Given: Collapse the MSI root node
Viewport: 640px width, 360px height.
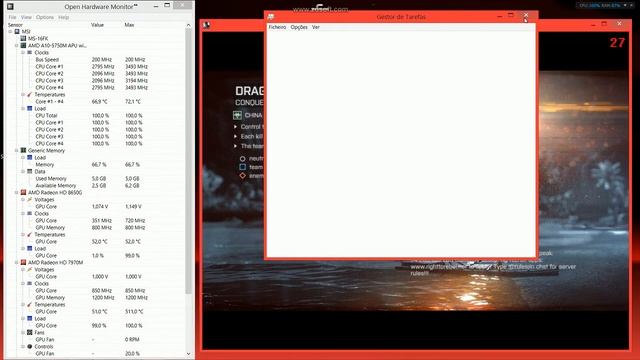Looking at the screenshot, I should (x=10, y=31).
